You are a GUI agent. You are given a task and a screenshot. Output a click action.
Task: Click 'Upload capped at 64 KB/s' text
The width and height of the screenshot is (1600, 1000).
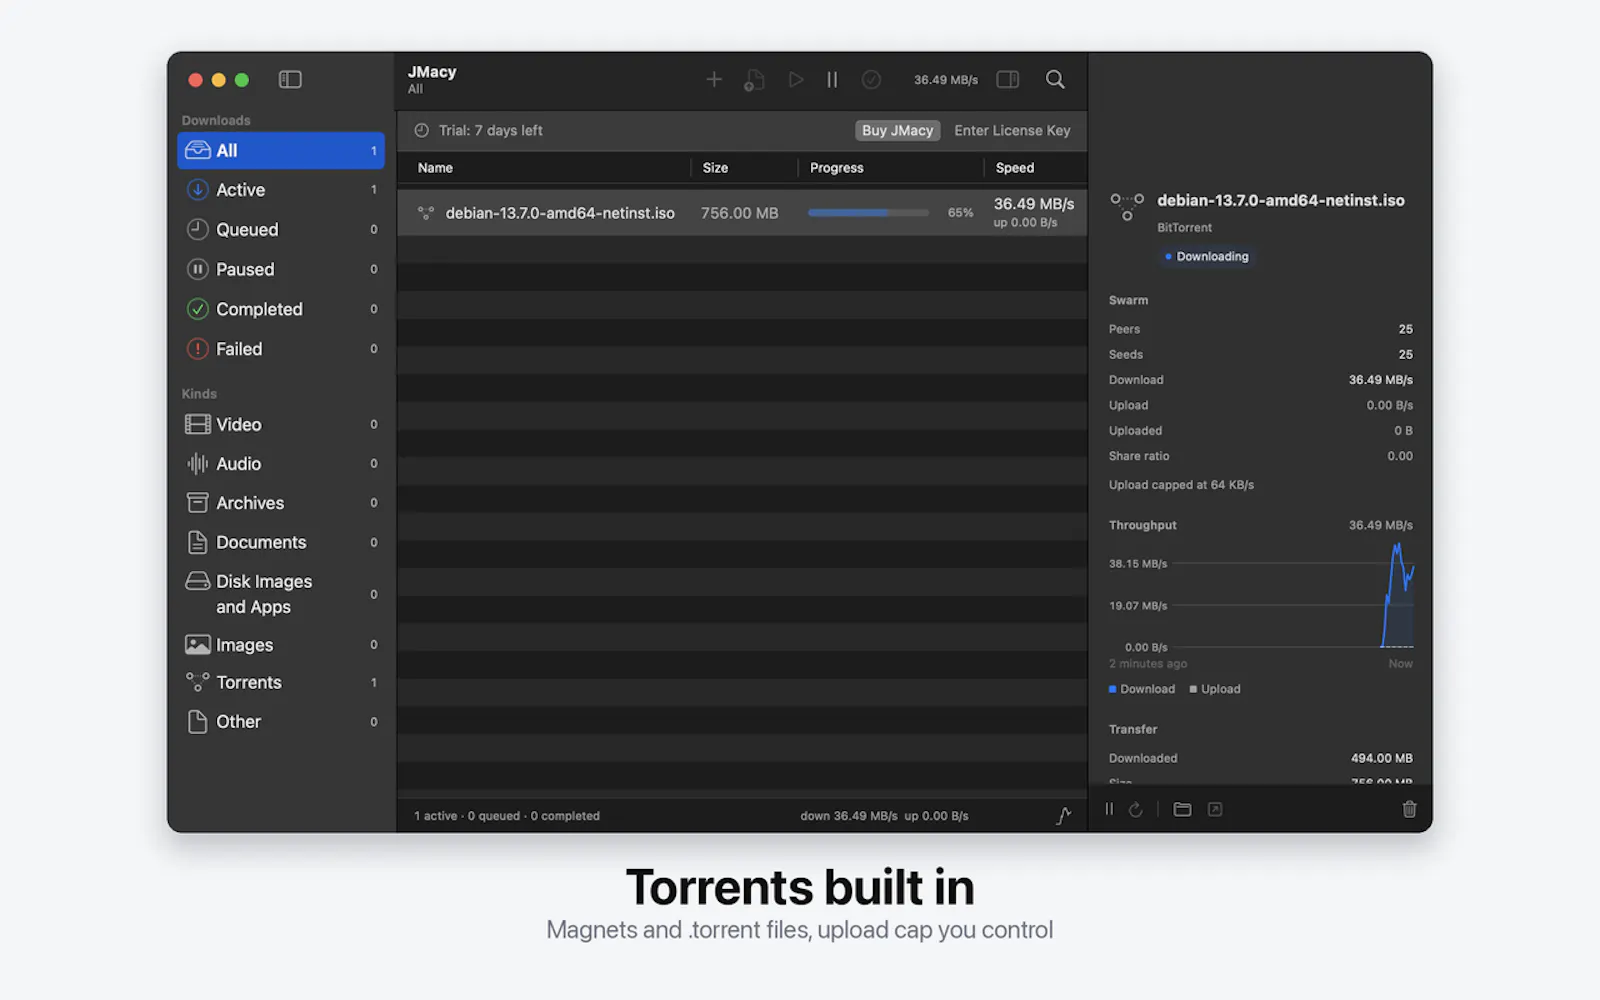click(1181, 485)
